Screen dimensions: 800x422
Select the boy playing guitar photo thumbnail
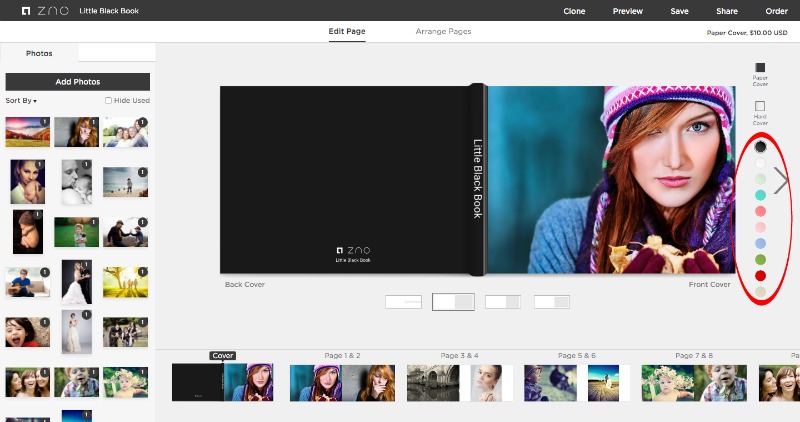coord(28,282)
